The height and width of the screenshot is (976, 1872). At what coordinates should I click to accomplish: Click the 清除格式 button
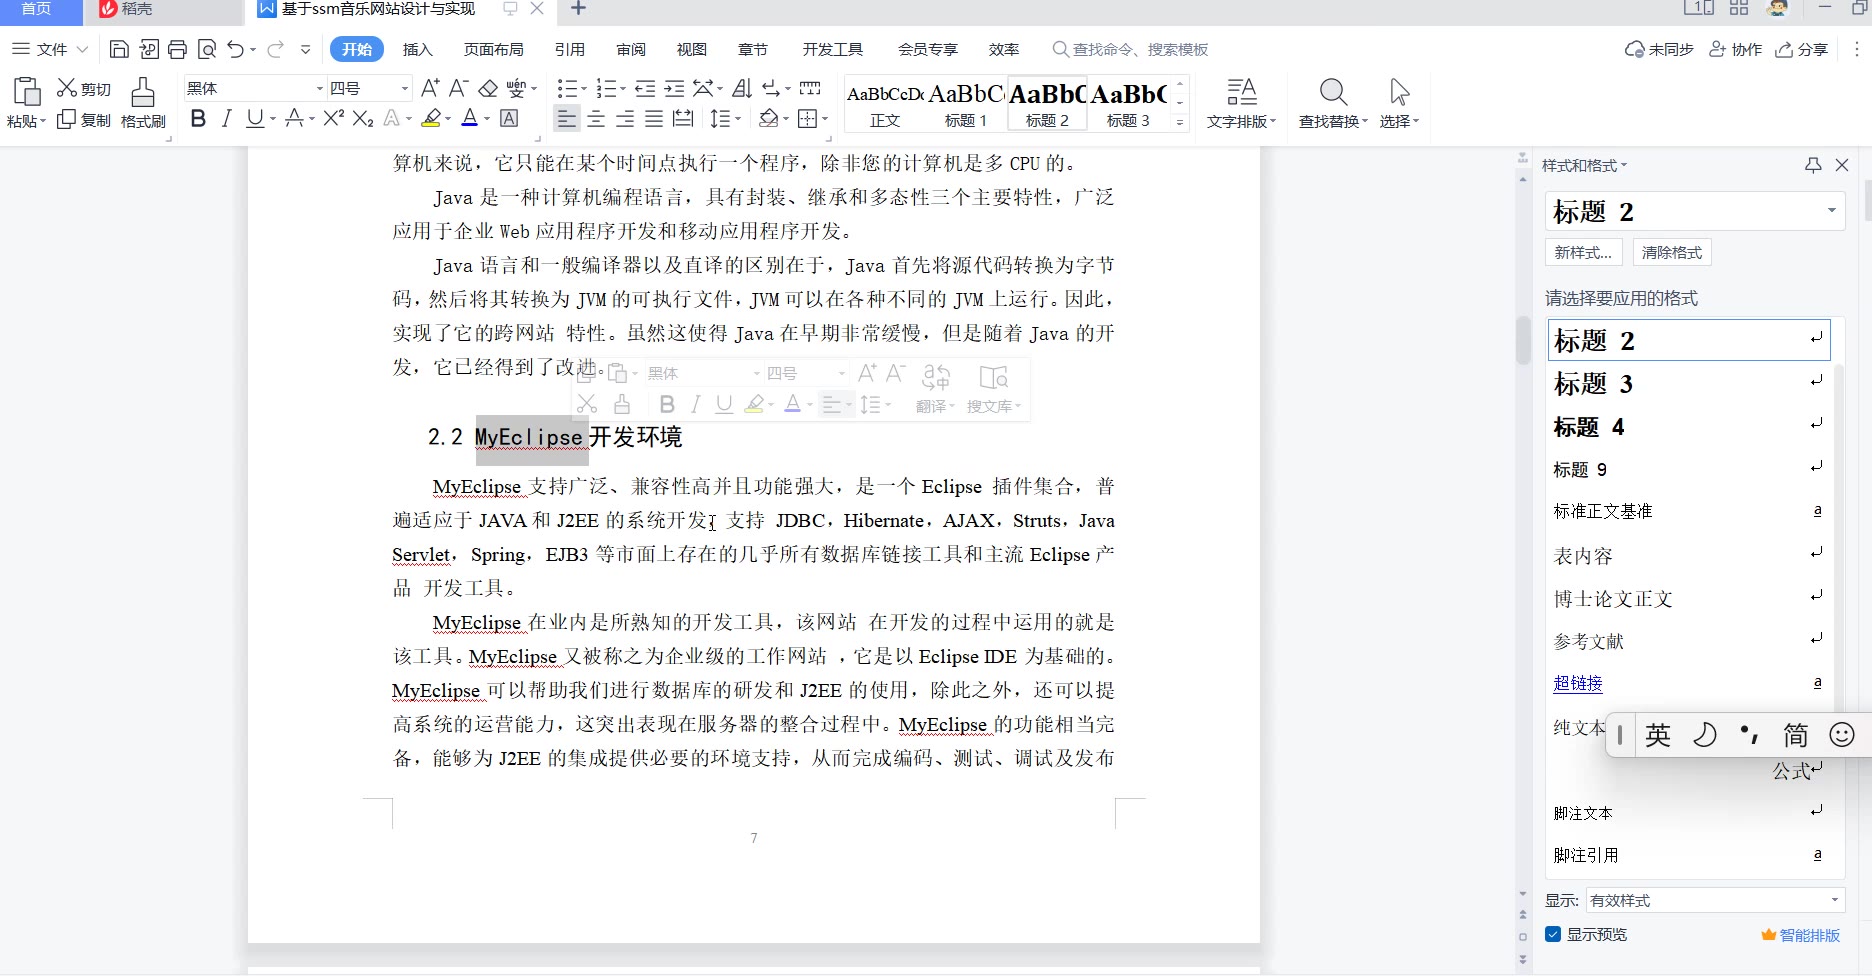click(x=1671, y=253)
